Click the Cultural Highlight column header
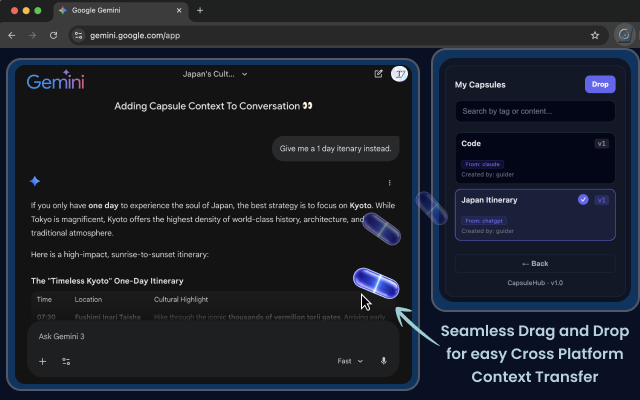The height and width of the screenshot is (400, 640). (x=181, y=300)
